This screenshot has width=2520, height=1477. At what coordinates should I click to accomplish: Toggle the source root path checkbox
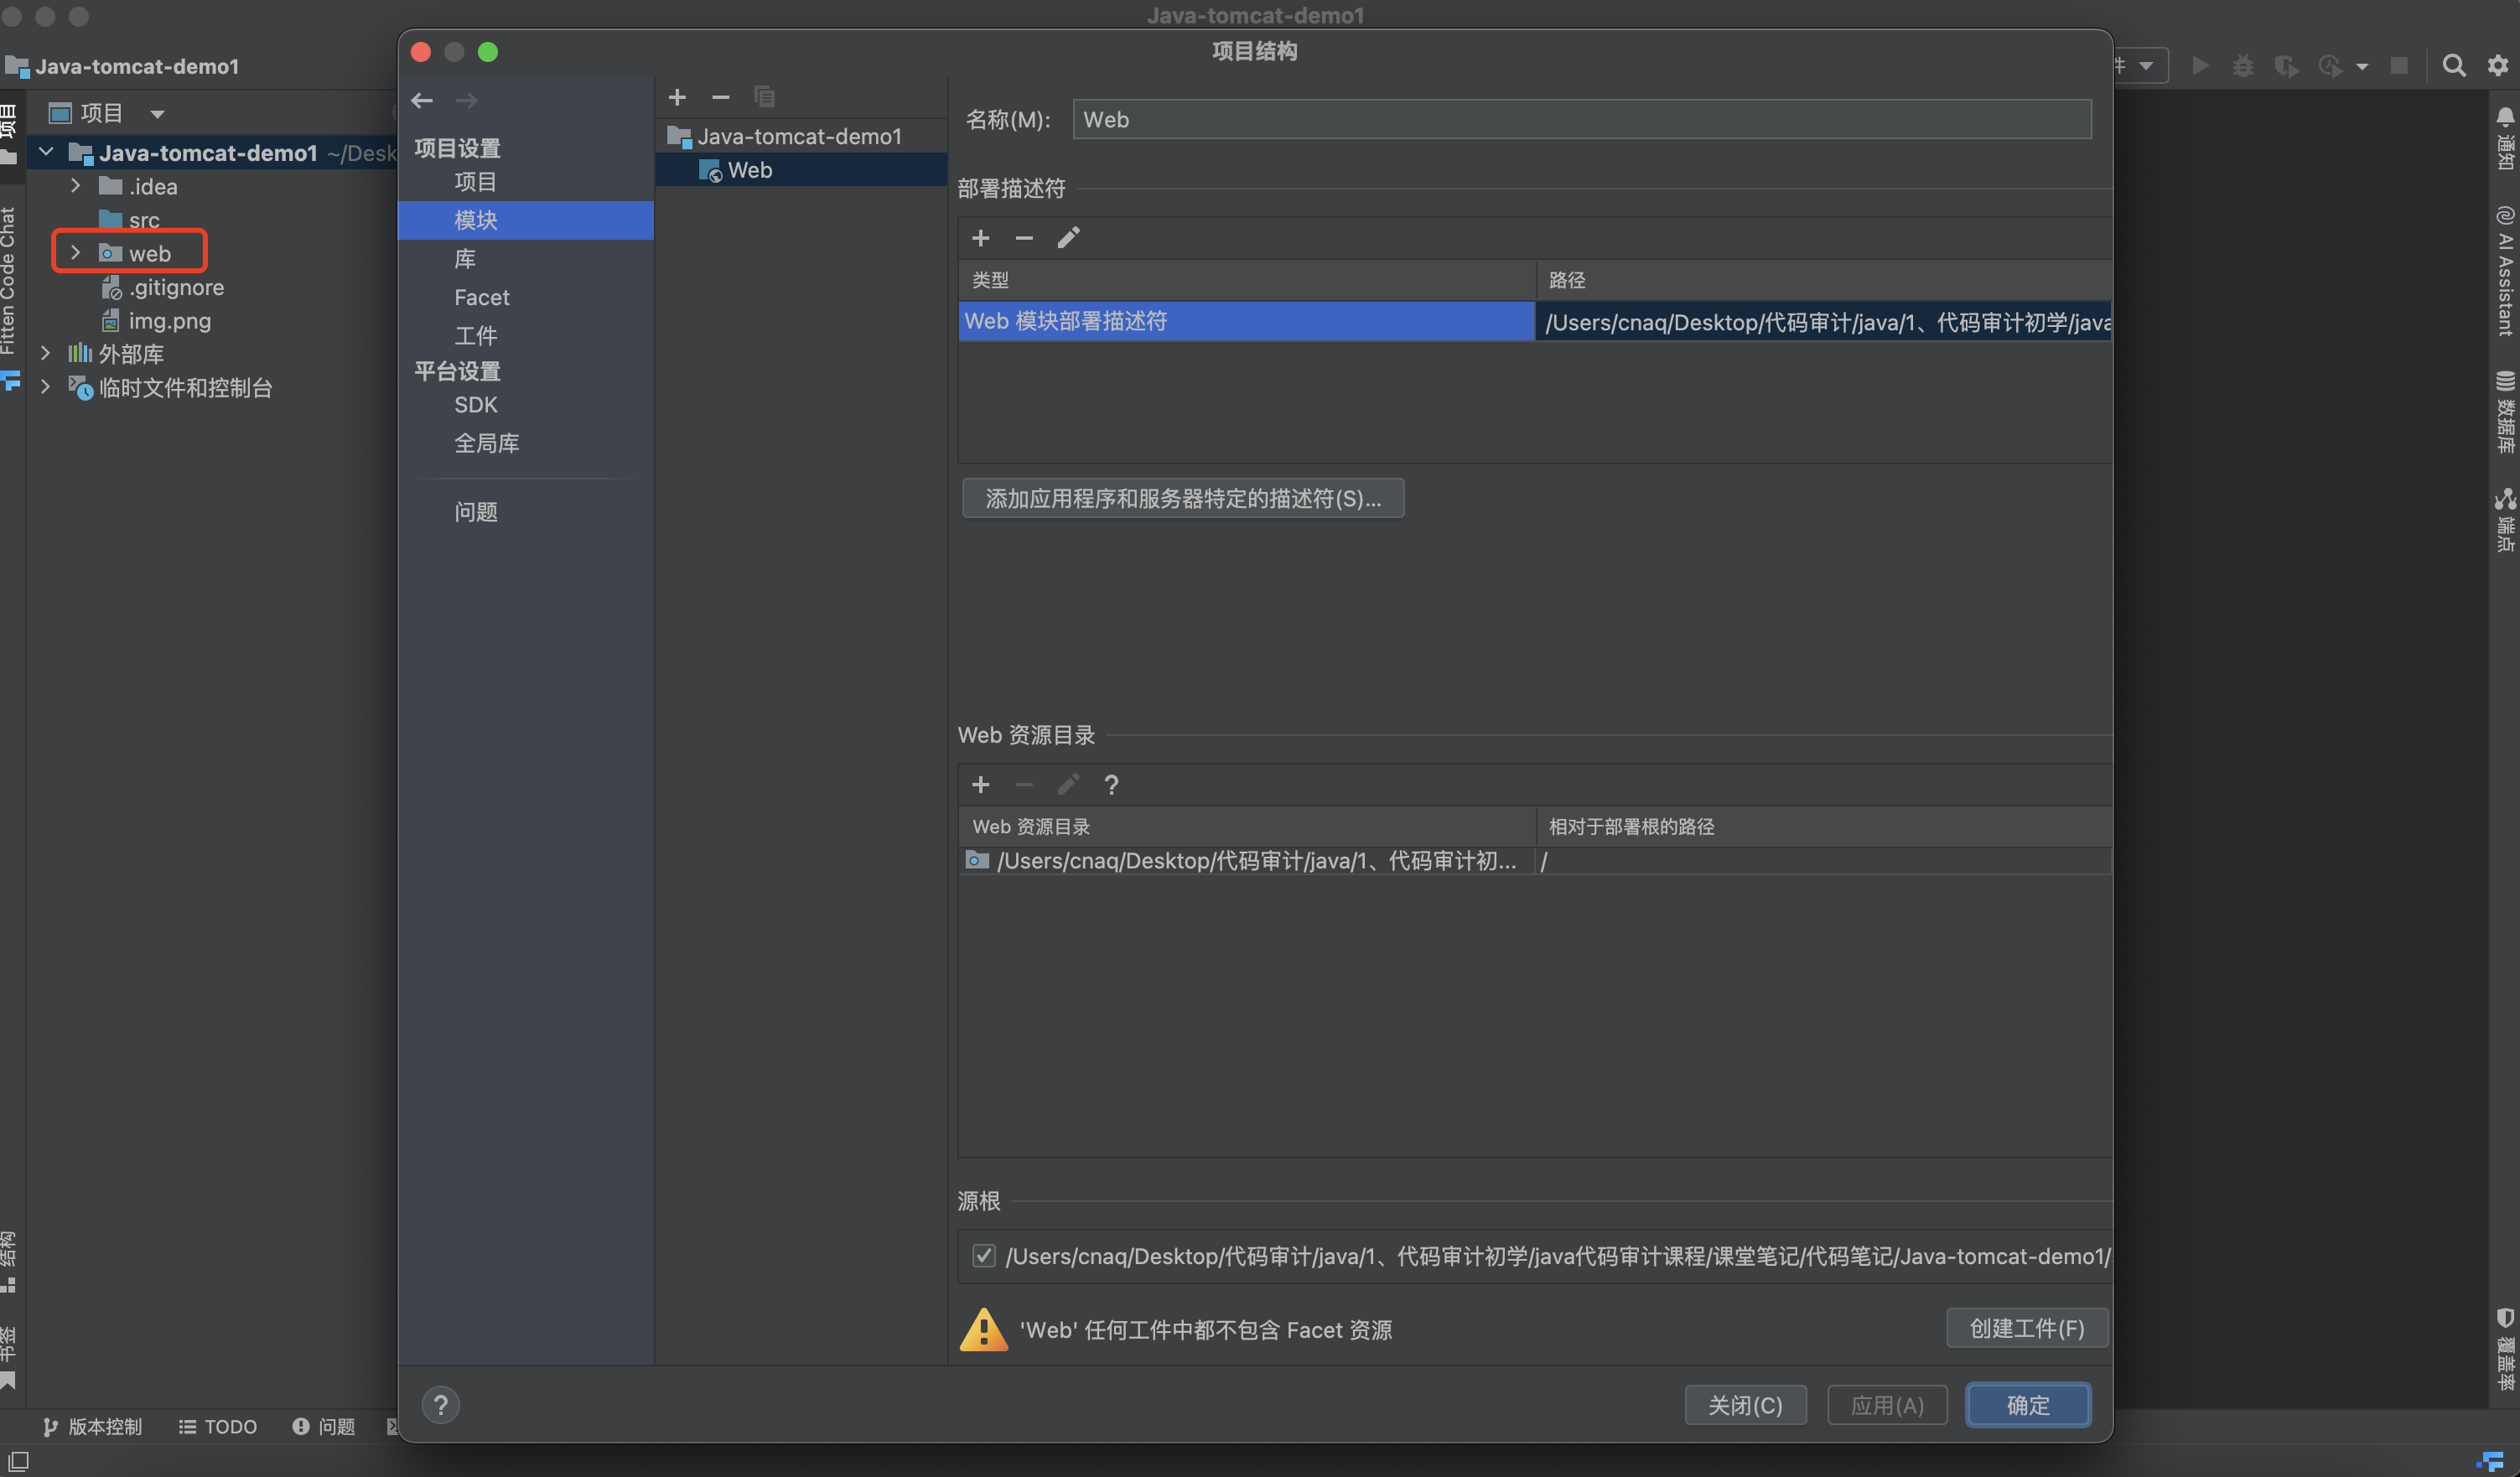pos(984,1256)
